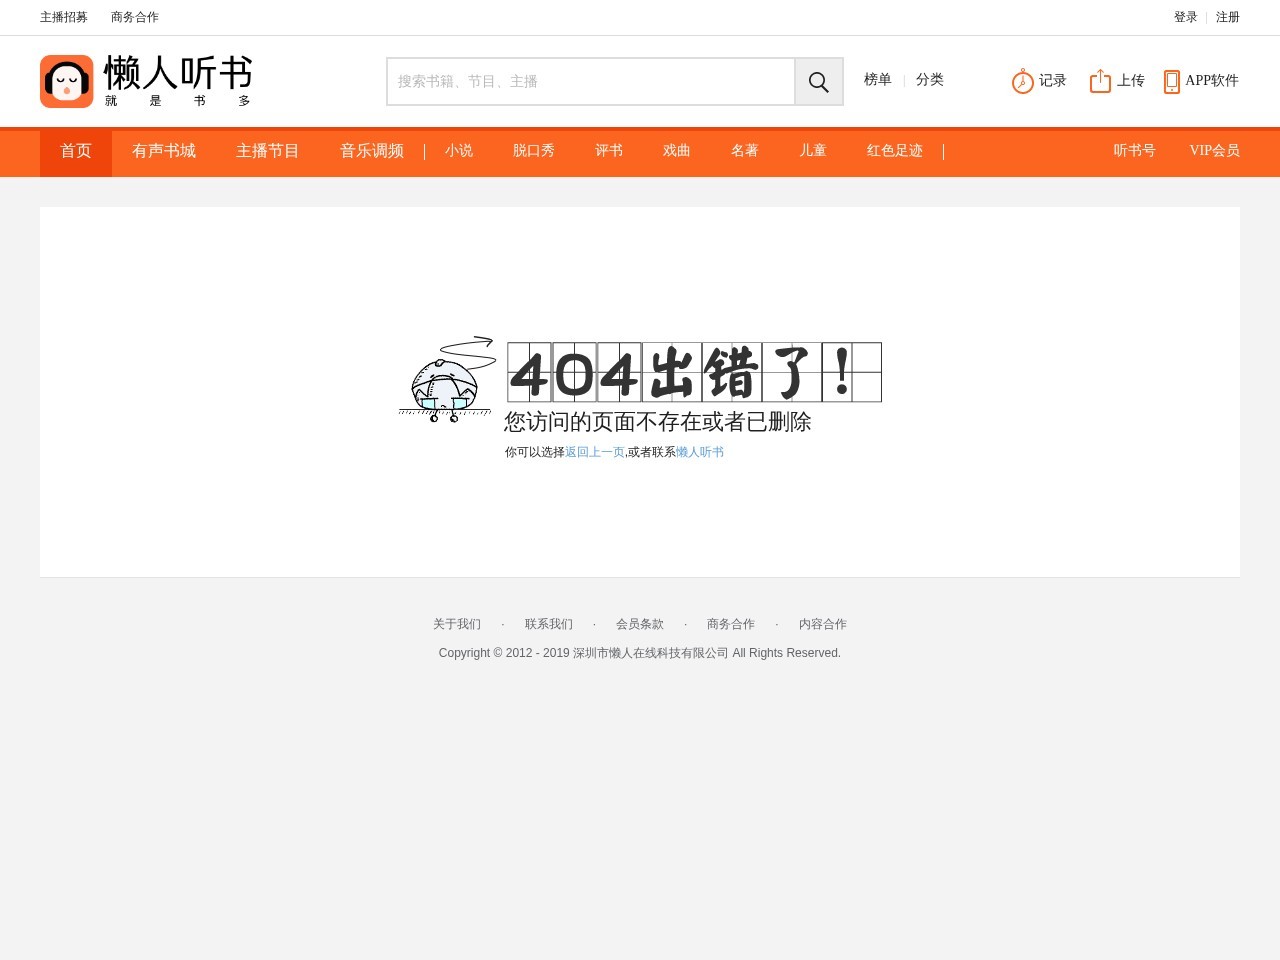
Task: Click 注册 to register
Action: tap(1228, 17)
